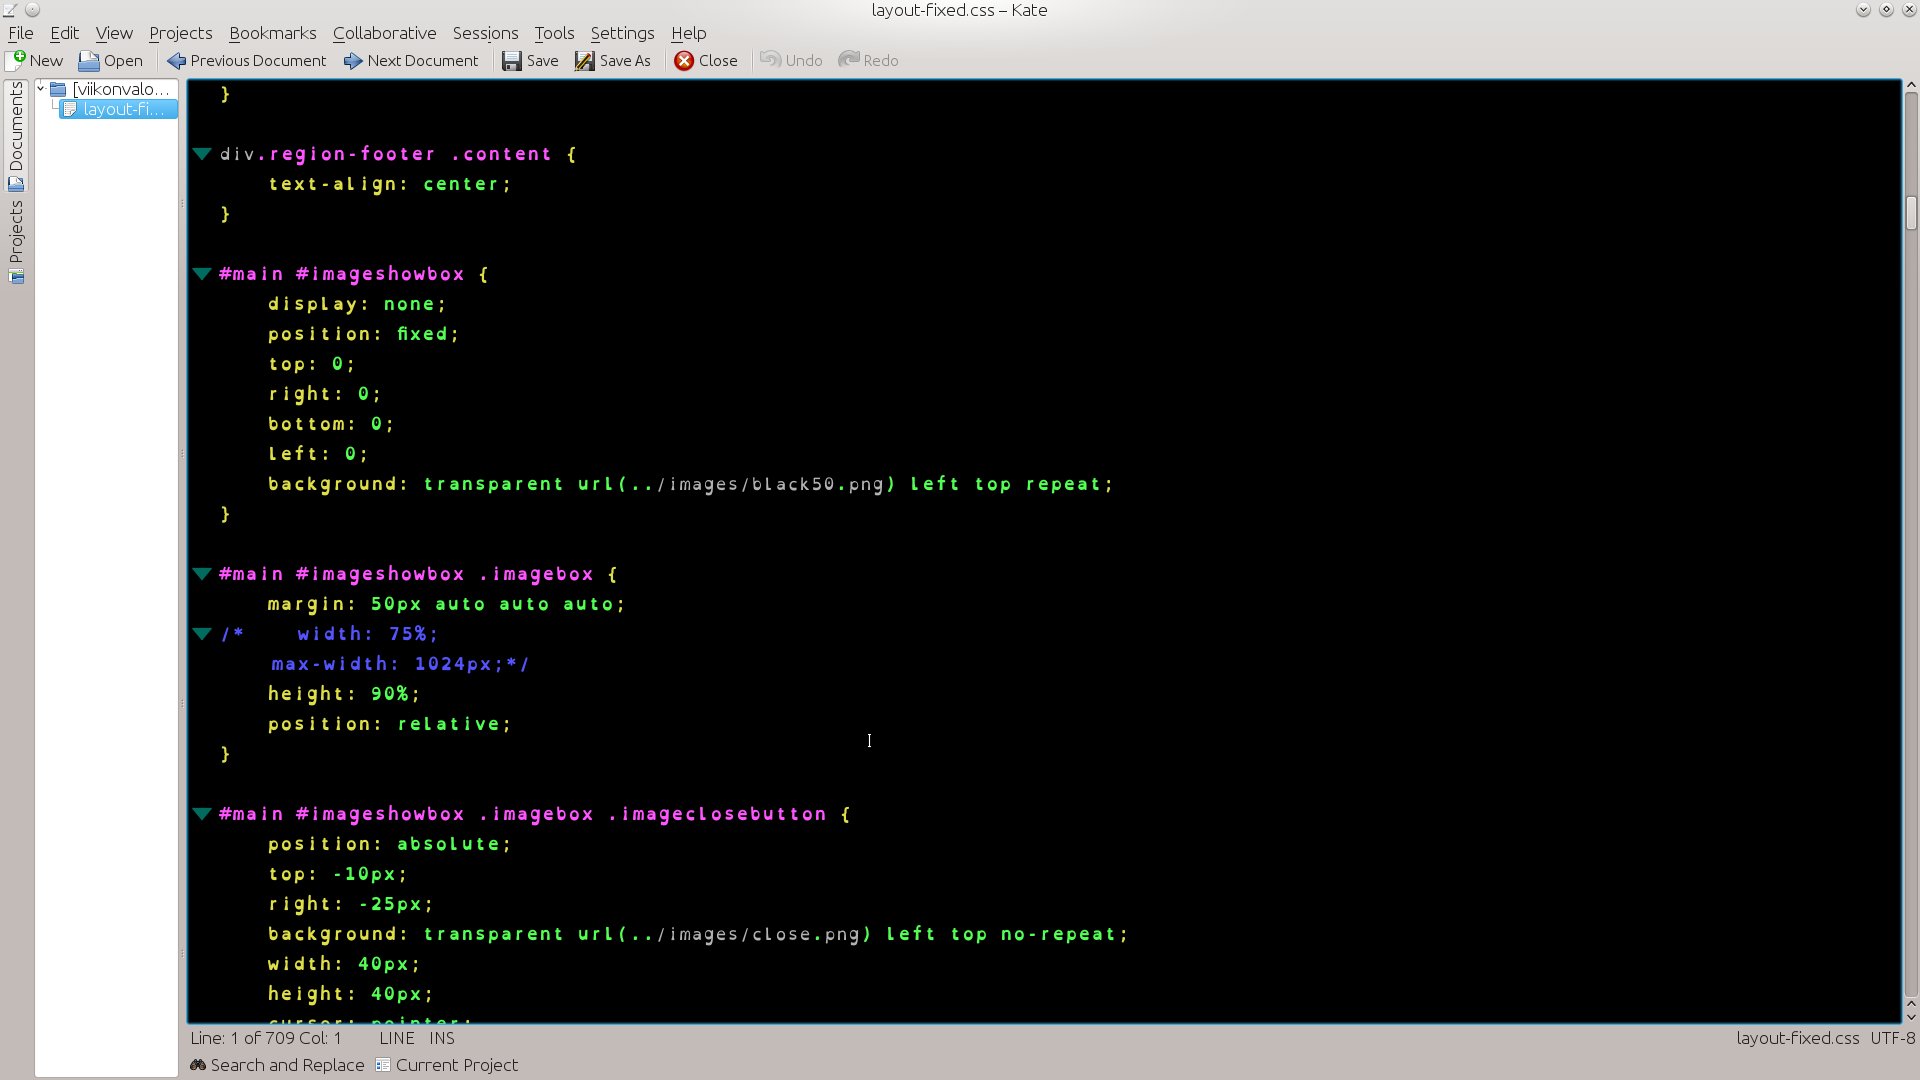Image resolution: width=1920 pixels, height=1080 pixels.
Task: Switch to Next Document
Action: 411,60
